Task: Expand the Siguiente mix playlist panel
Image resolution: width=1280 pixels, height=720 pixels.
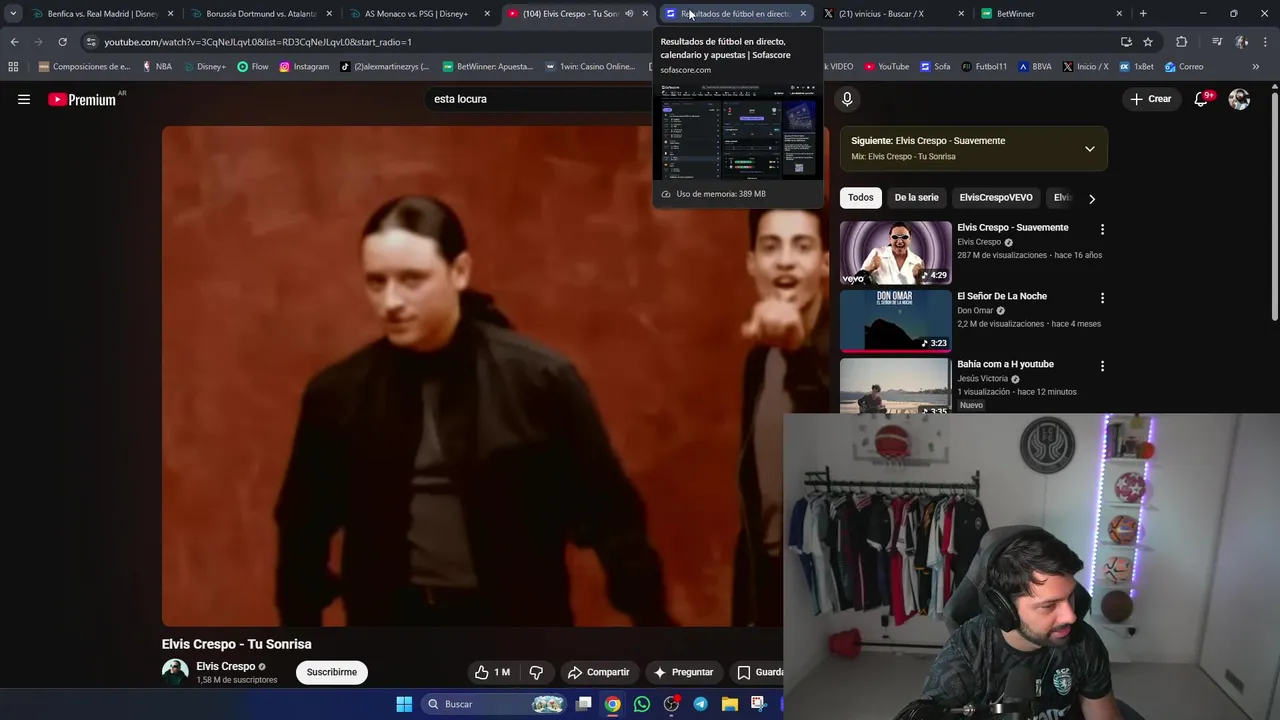Action: [1090, 149]
